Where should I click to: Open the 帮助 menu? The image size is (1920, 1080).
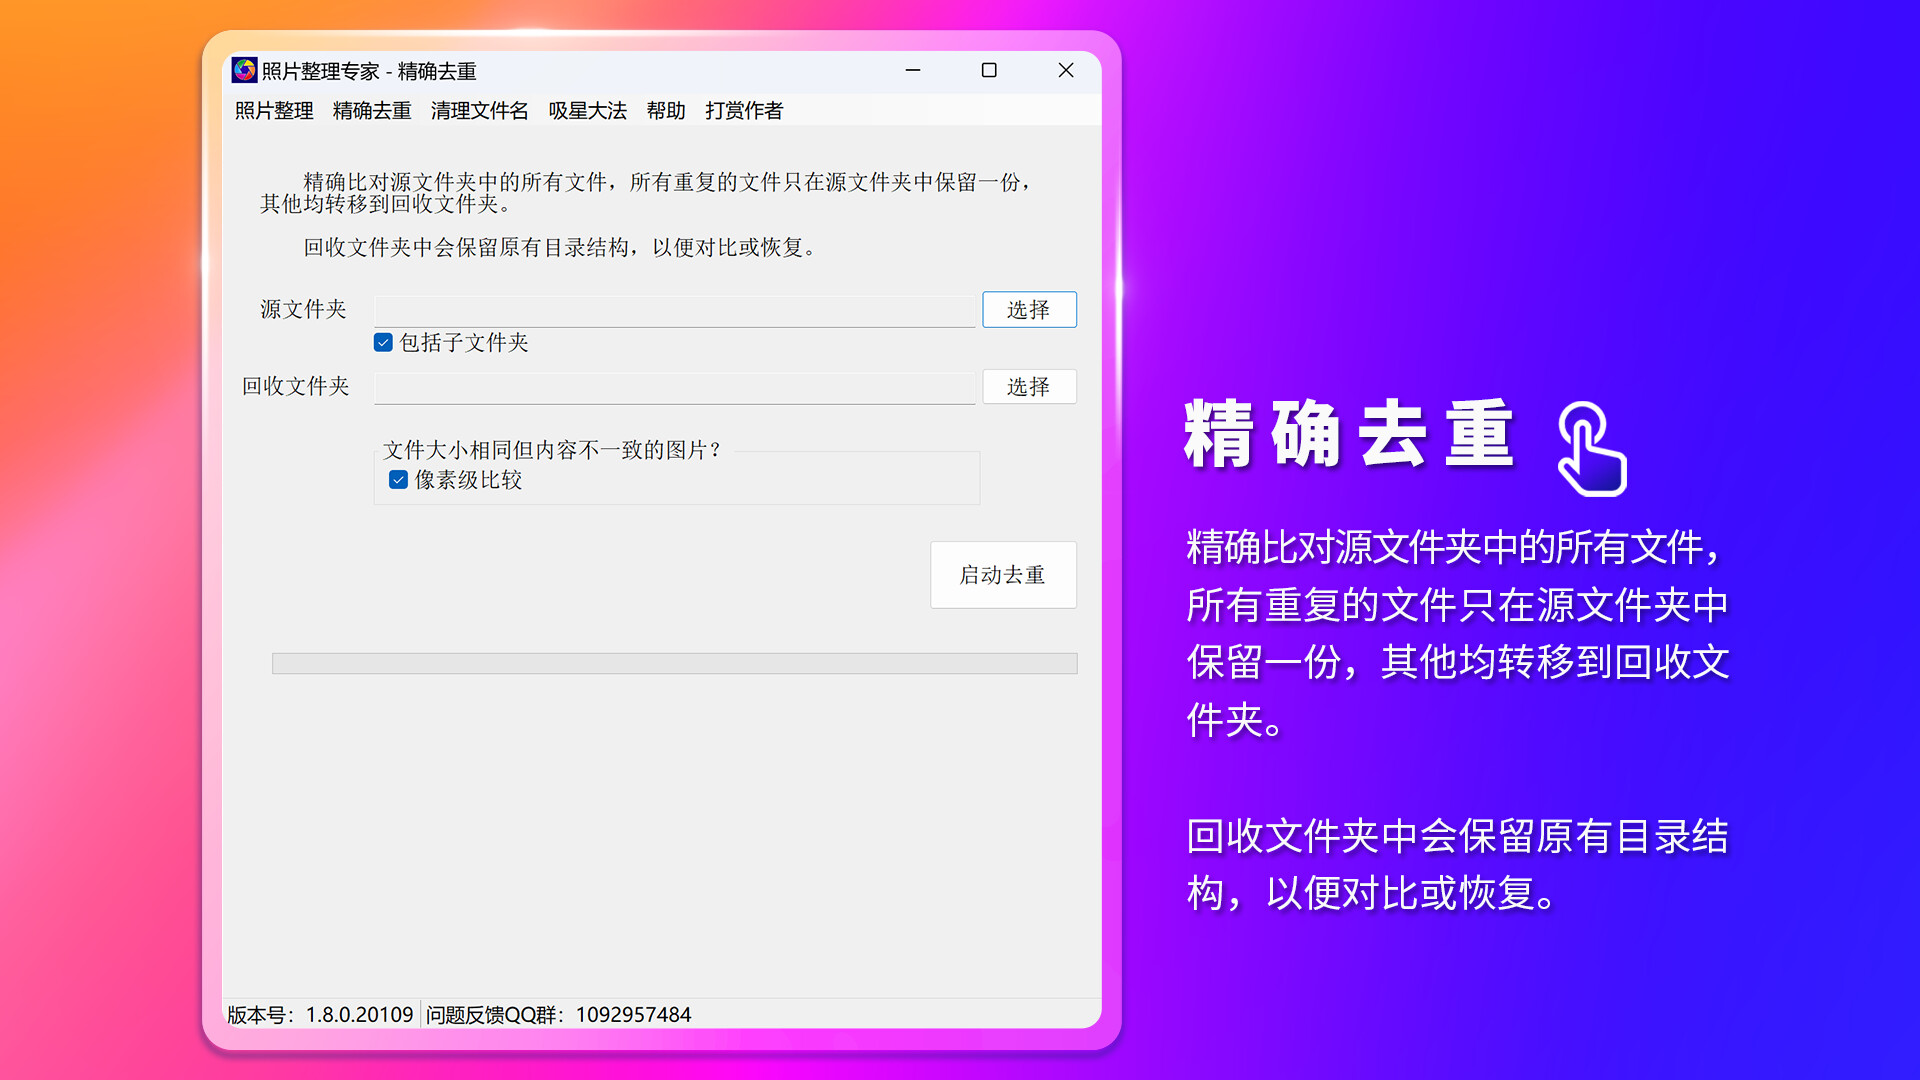point(667,111)
